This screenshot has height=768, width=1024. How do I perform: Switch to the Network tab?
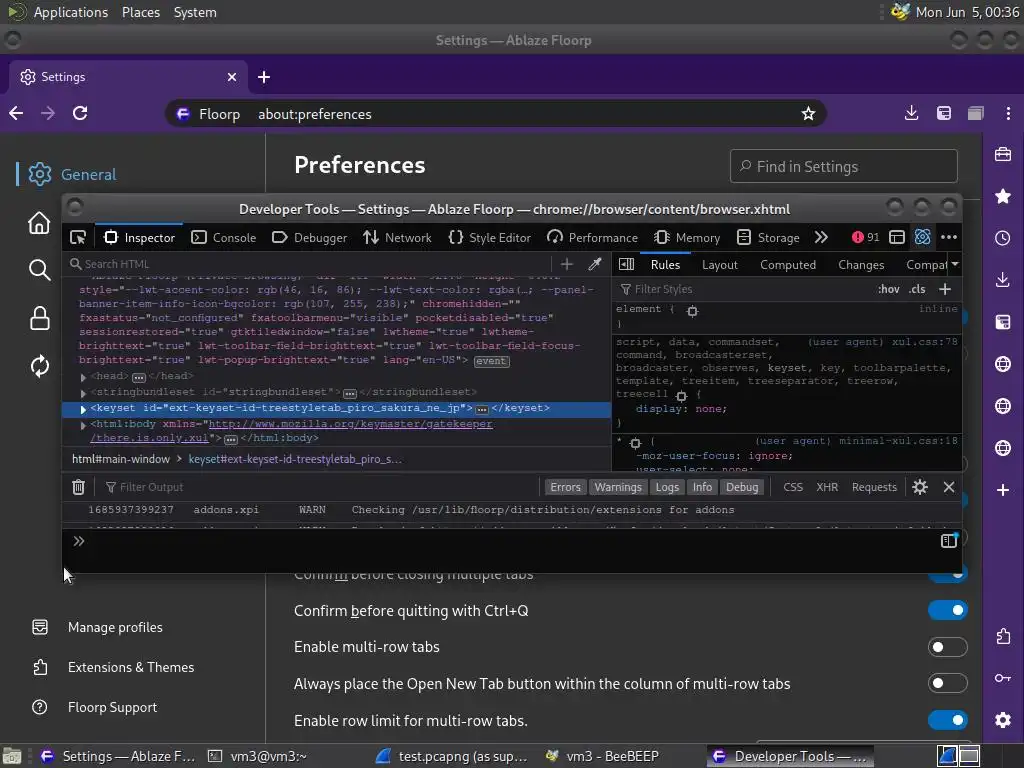tap(398, 238)
